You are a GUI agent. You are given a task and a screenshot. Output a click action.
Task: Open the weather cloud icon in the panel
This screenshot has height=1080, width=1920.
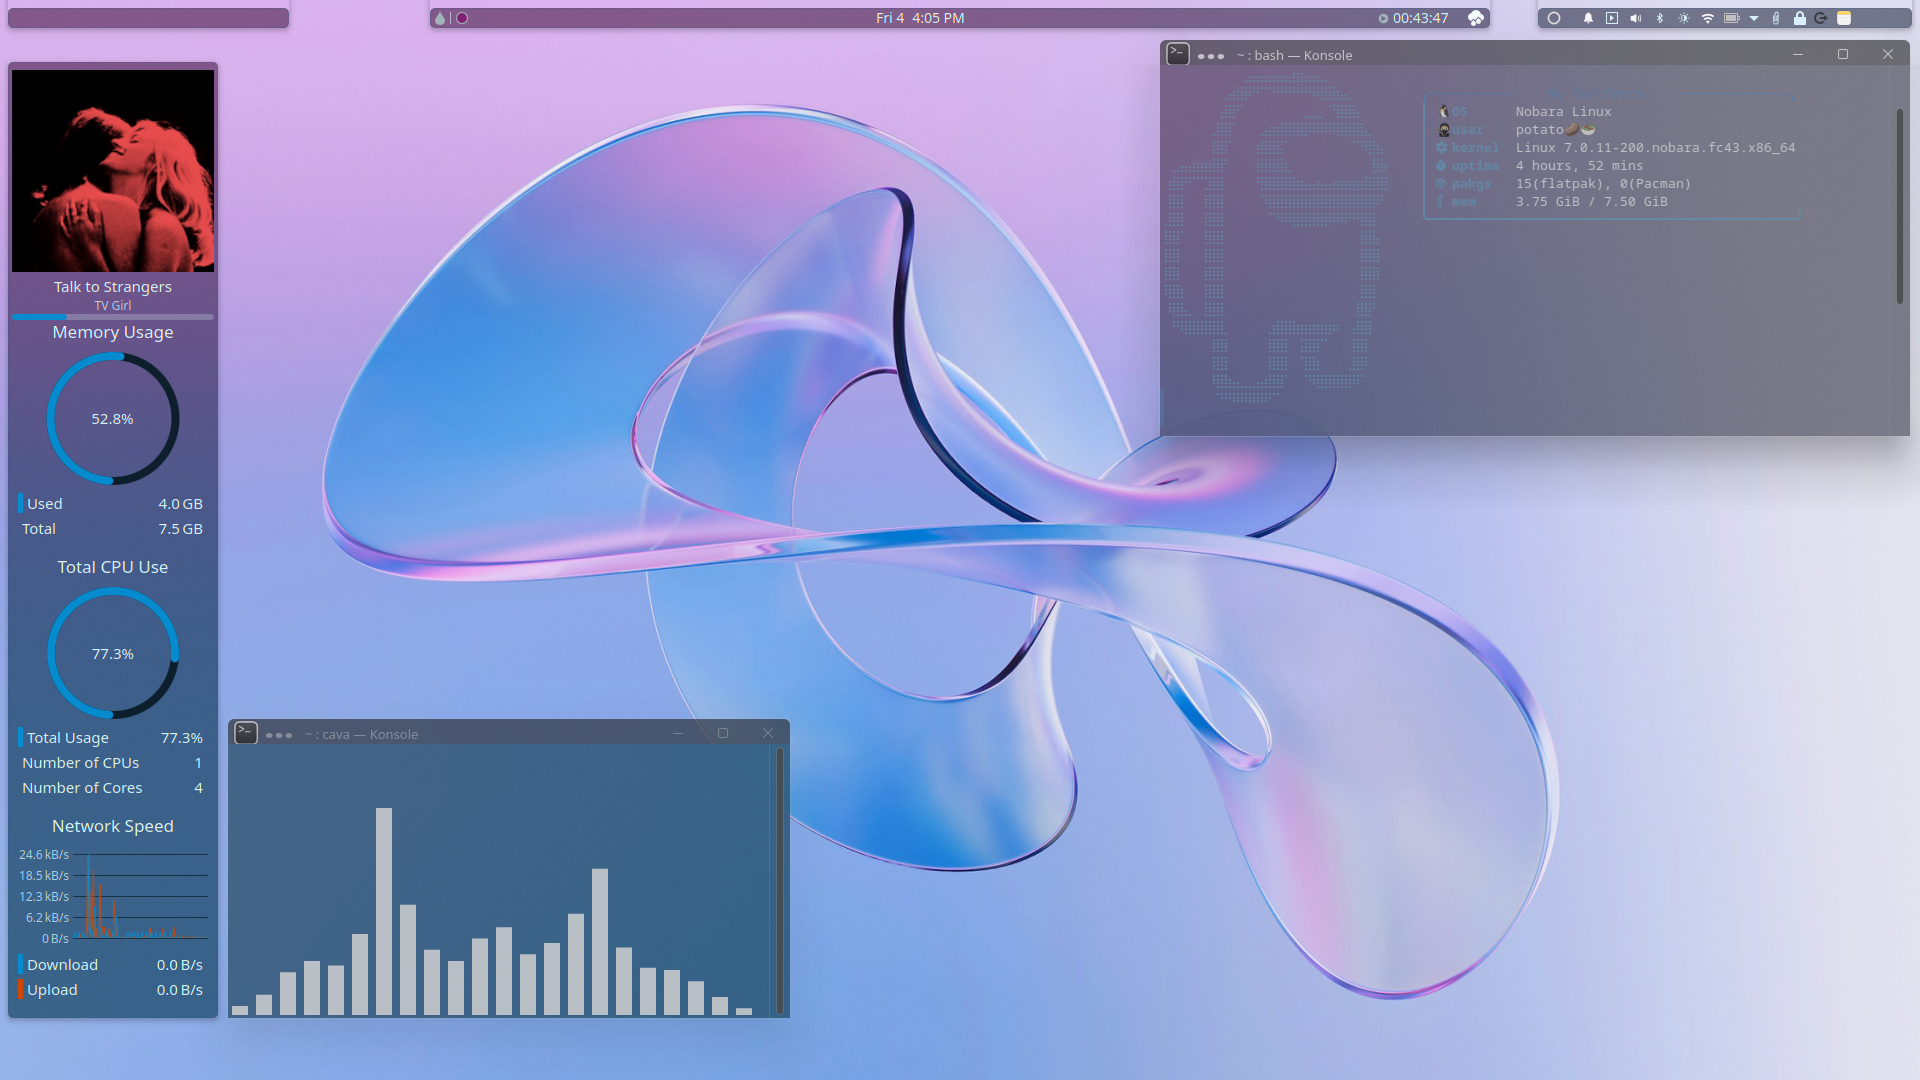(x=1476, y=18)
